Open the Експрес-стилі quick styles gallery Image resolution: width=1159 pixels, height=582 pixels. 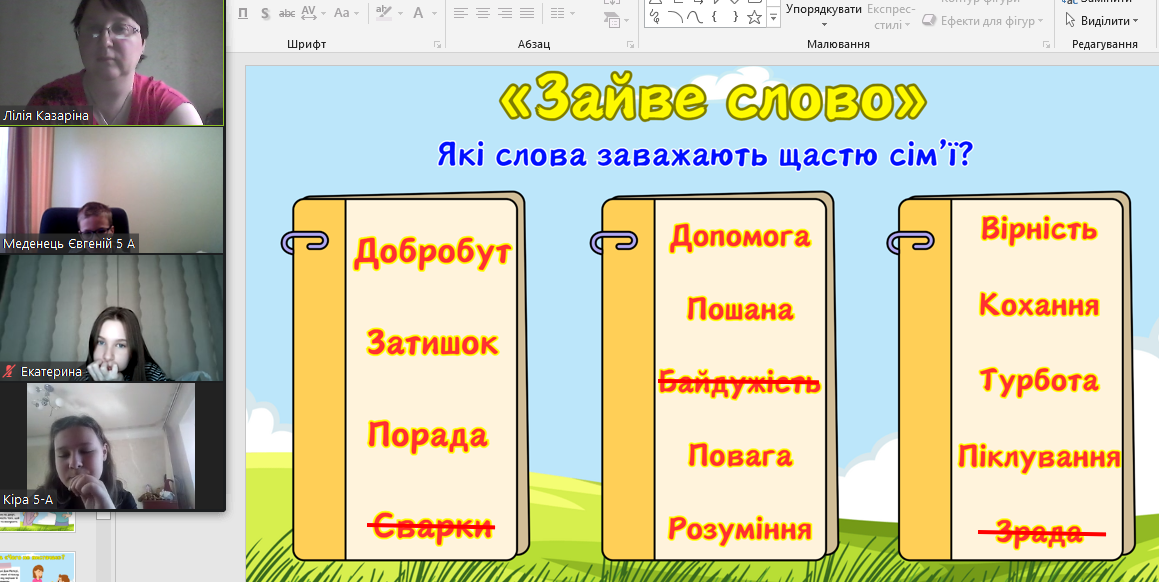click(x=891, y=16)
